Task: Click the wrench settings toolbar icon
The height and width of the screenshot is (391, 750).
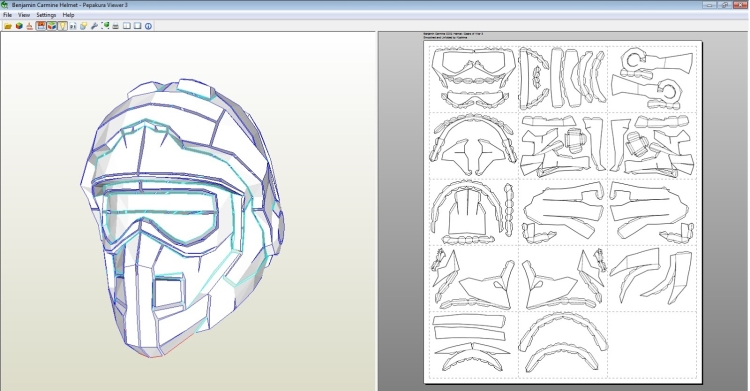Action: point(94,26)
